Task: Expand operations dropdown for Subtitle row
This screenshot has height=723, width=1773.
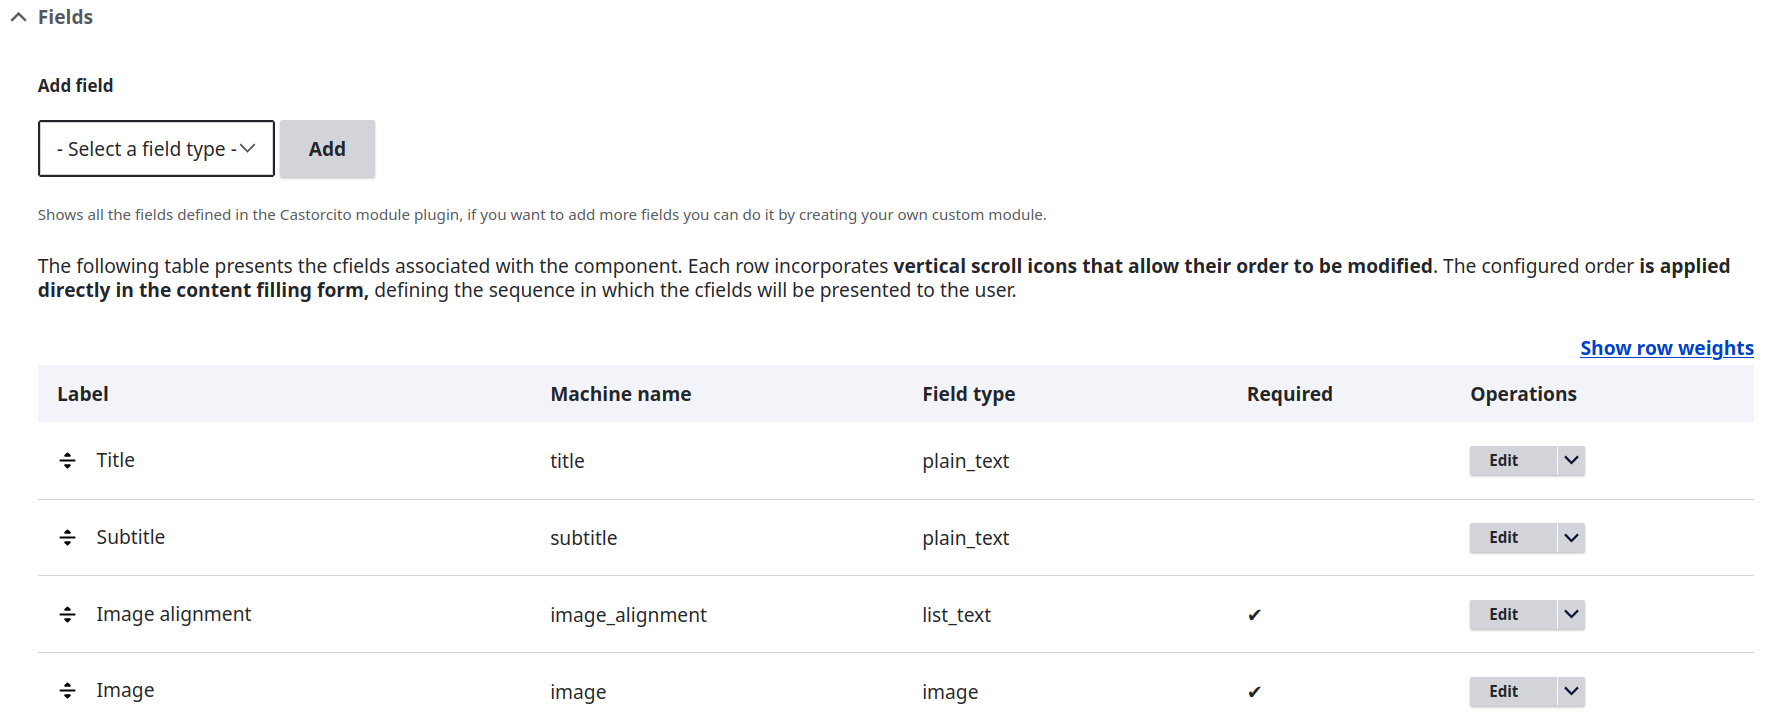Action: (x=1571, y=538)
